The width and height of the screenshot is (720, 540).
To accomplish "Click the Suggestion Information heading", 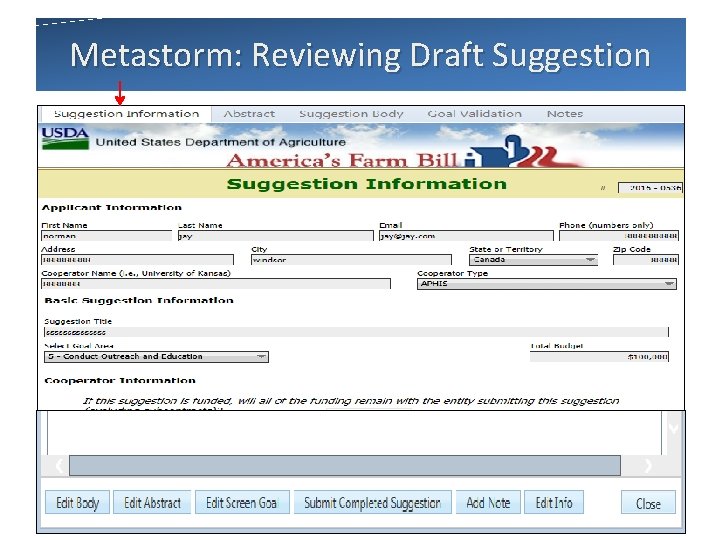I will pos(366,184).
